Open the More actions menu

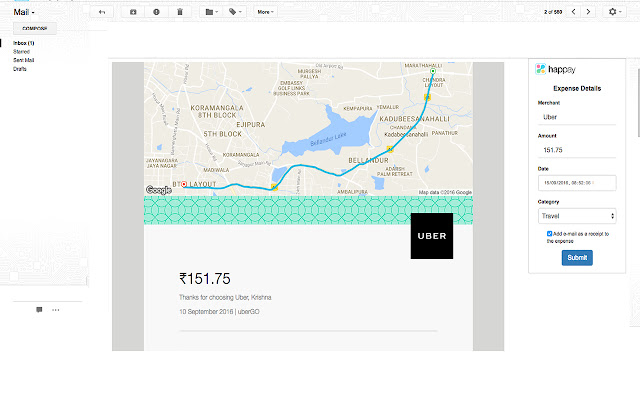coord(265,12)
